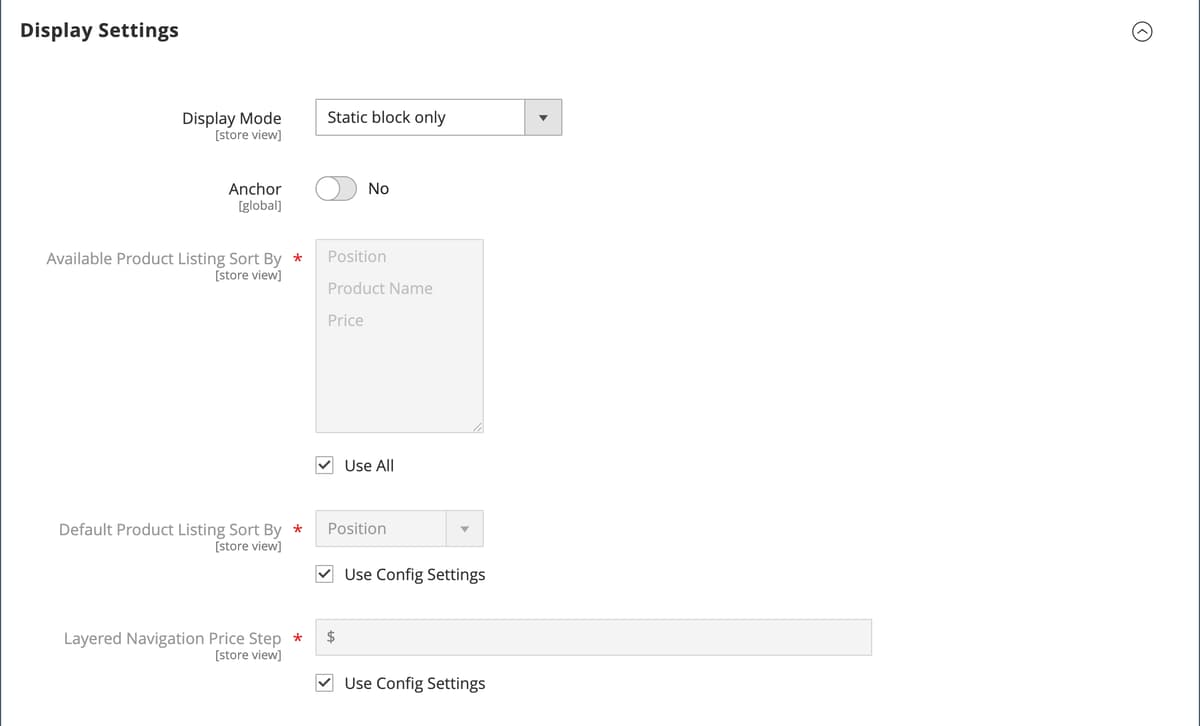1200x726 pixels.
Task: Click the Display Settings section header
Action: [x=99, y=30]
